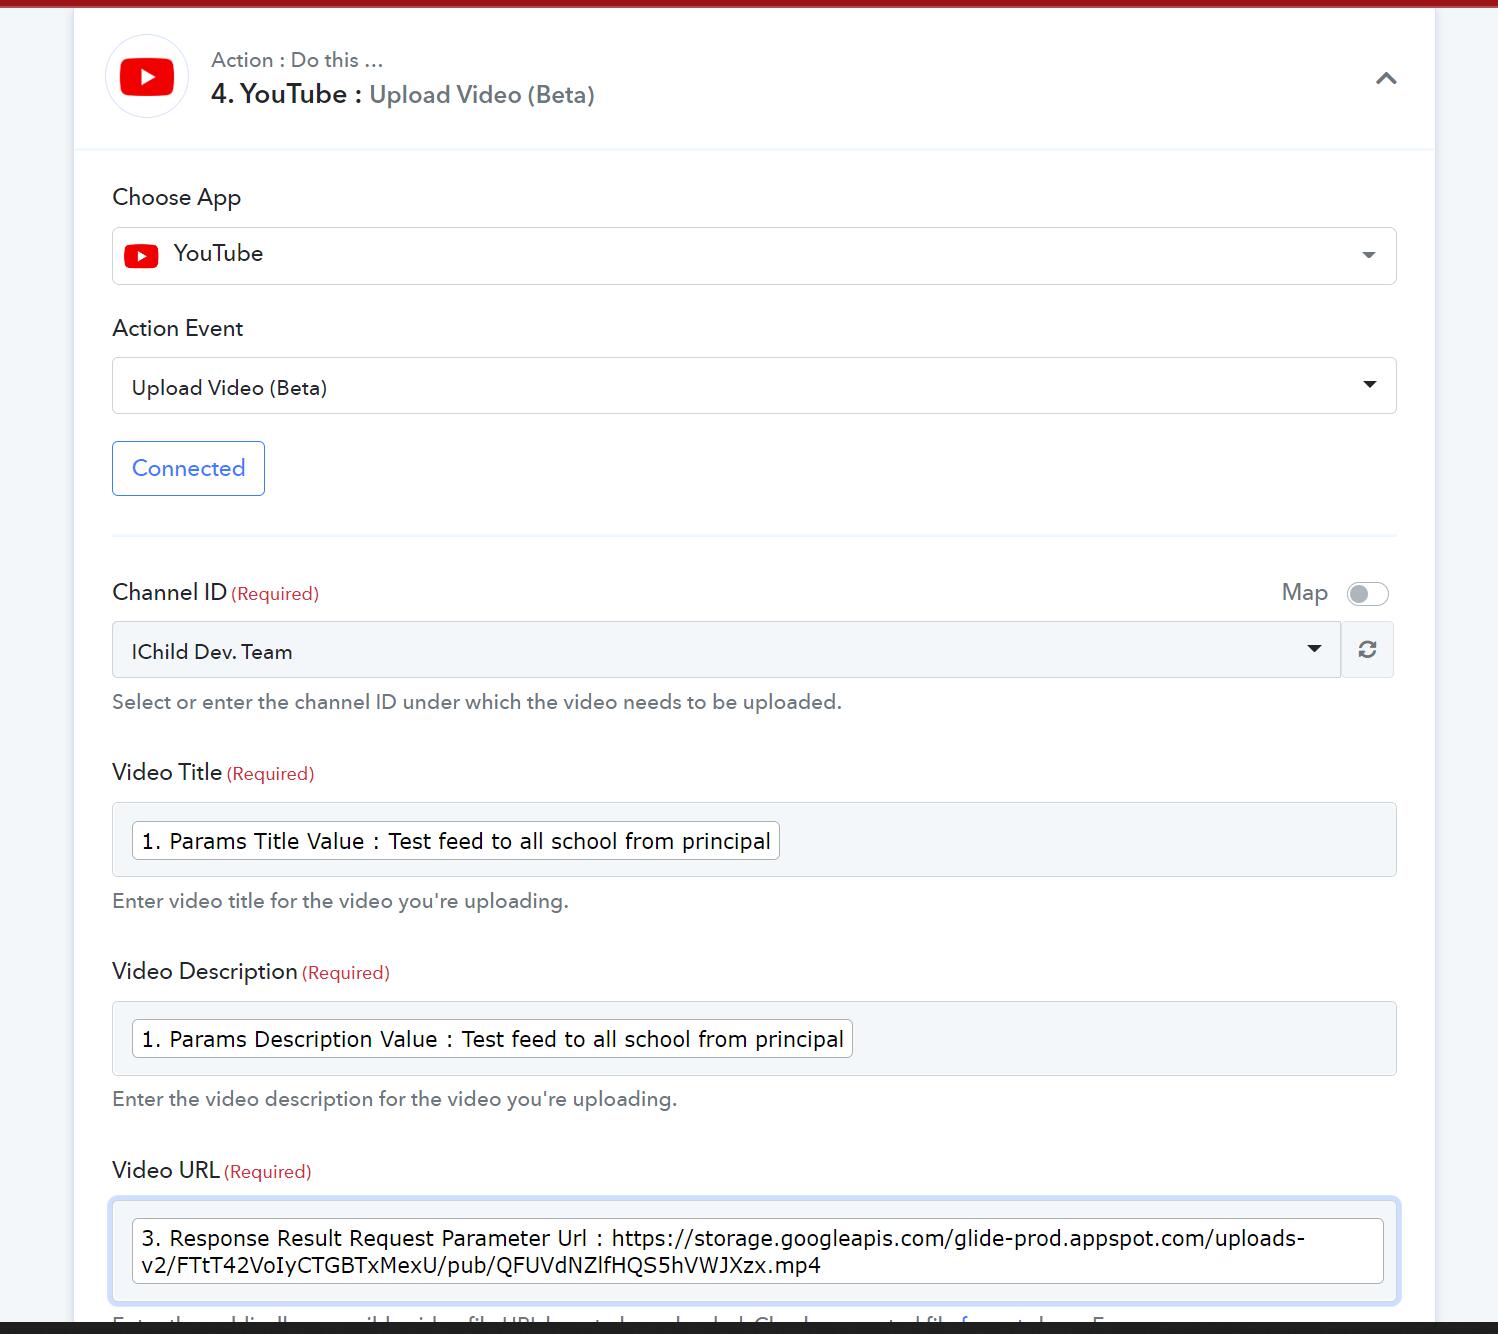Refresh the Channel ID list
Viewport: 1498px width, 1334px height.
(1367, 650)
